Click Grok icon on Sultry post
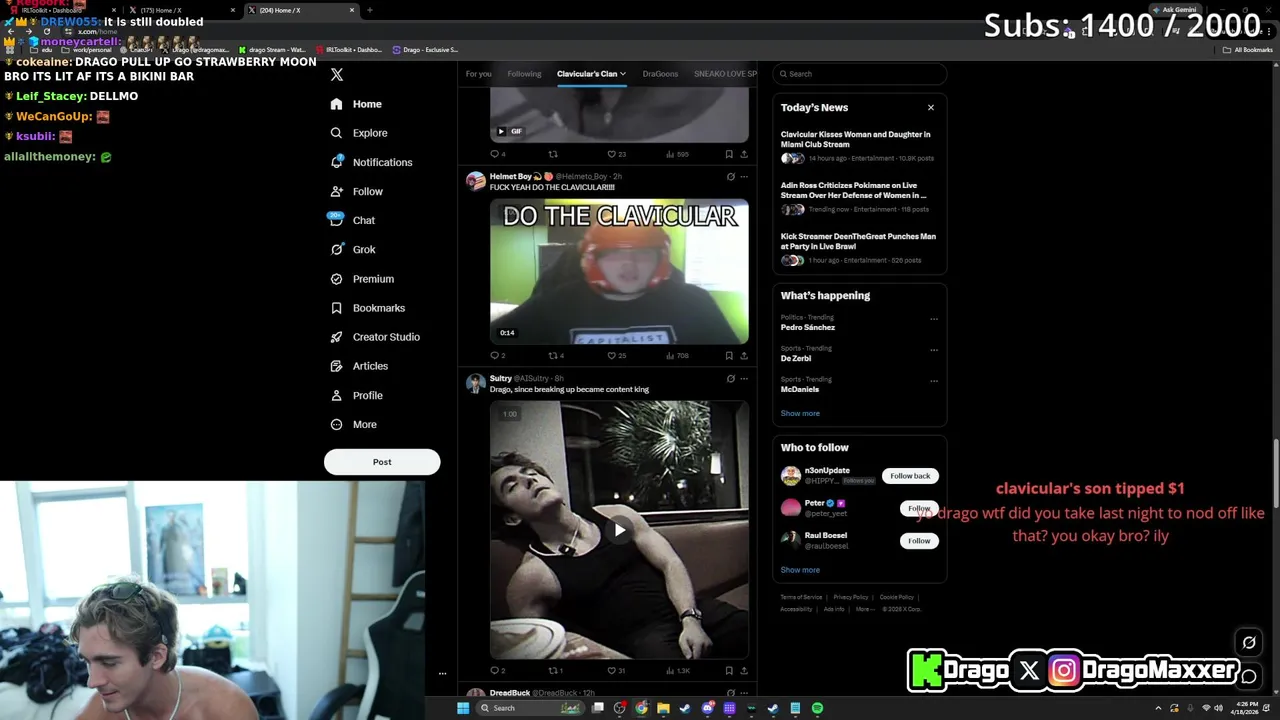Image resolution: width=1280 pixels, height=720 pixels. tap(730, 379)
